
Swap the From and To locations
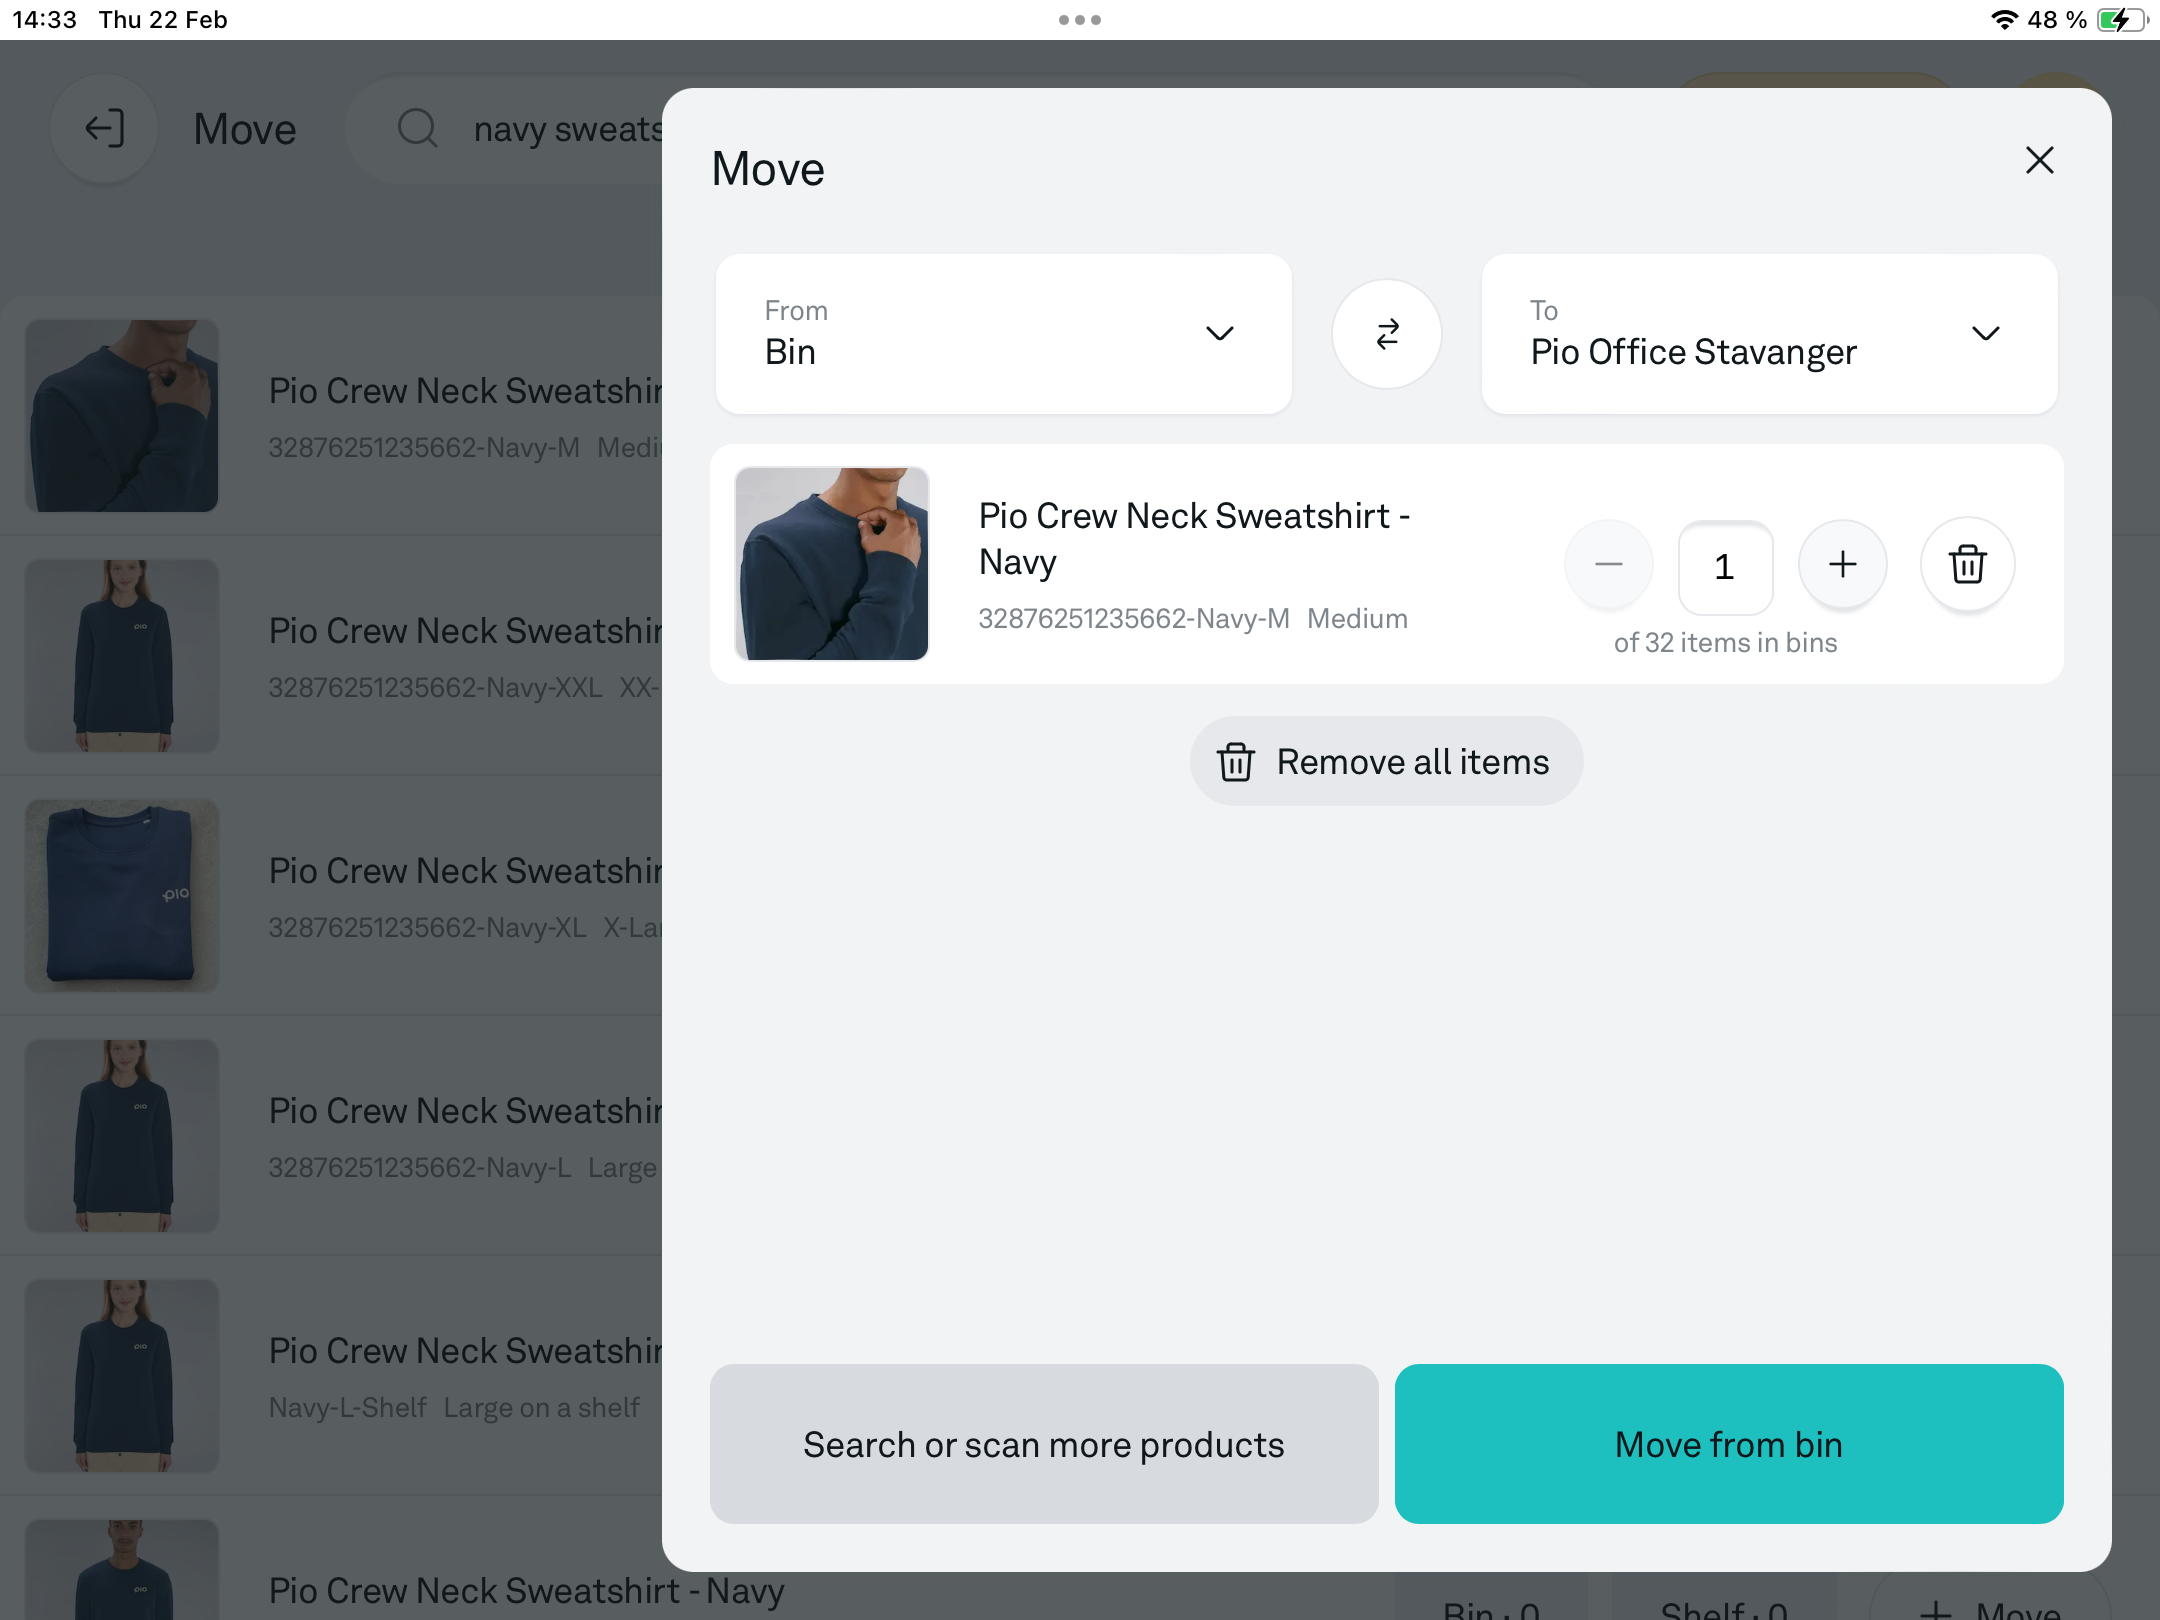[1387, 334]
